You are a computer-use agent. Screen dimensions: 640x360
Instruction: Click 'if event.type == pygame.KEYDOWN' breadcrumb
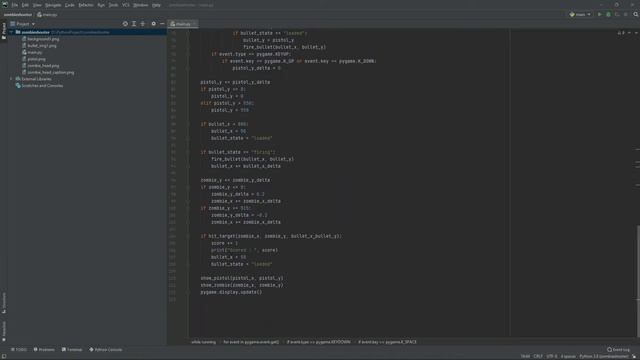318,342
